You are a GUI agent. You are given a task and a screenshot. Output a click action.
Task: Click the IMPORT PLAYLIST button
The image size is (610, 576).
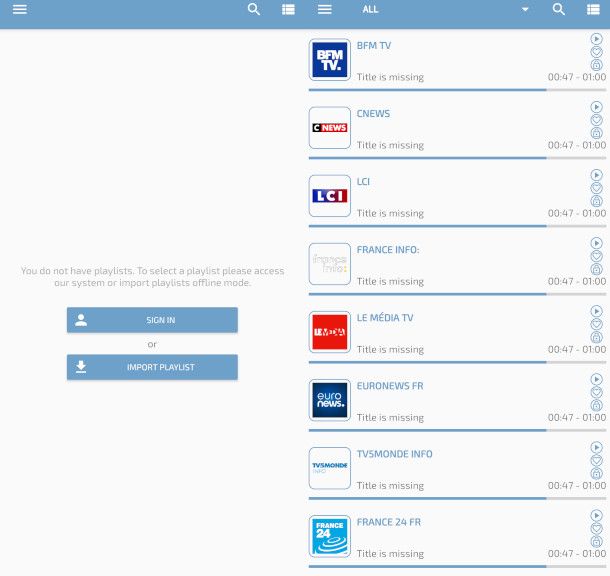click(x=152, y=367)
